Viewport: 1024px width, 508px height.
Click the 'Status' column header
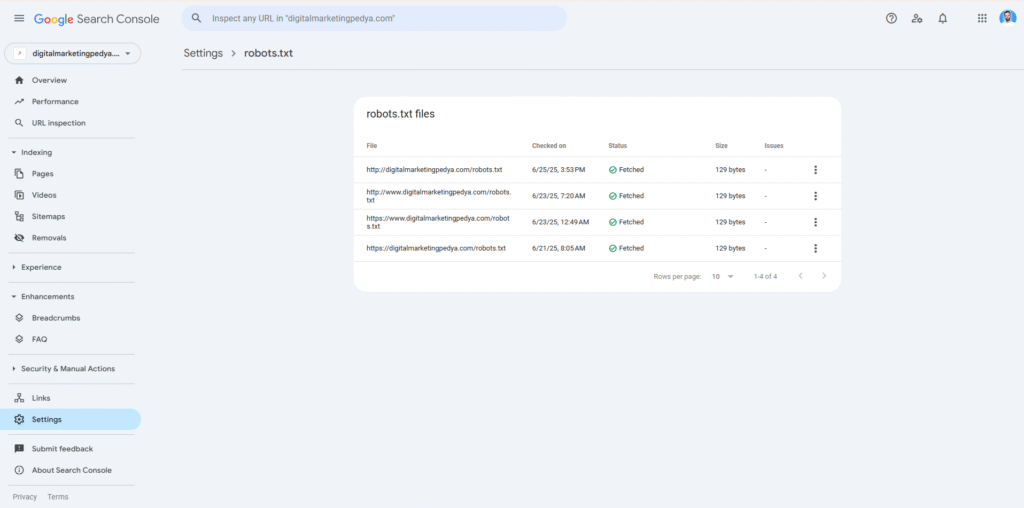coord(618,146)
